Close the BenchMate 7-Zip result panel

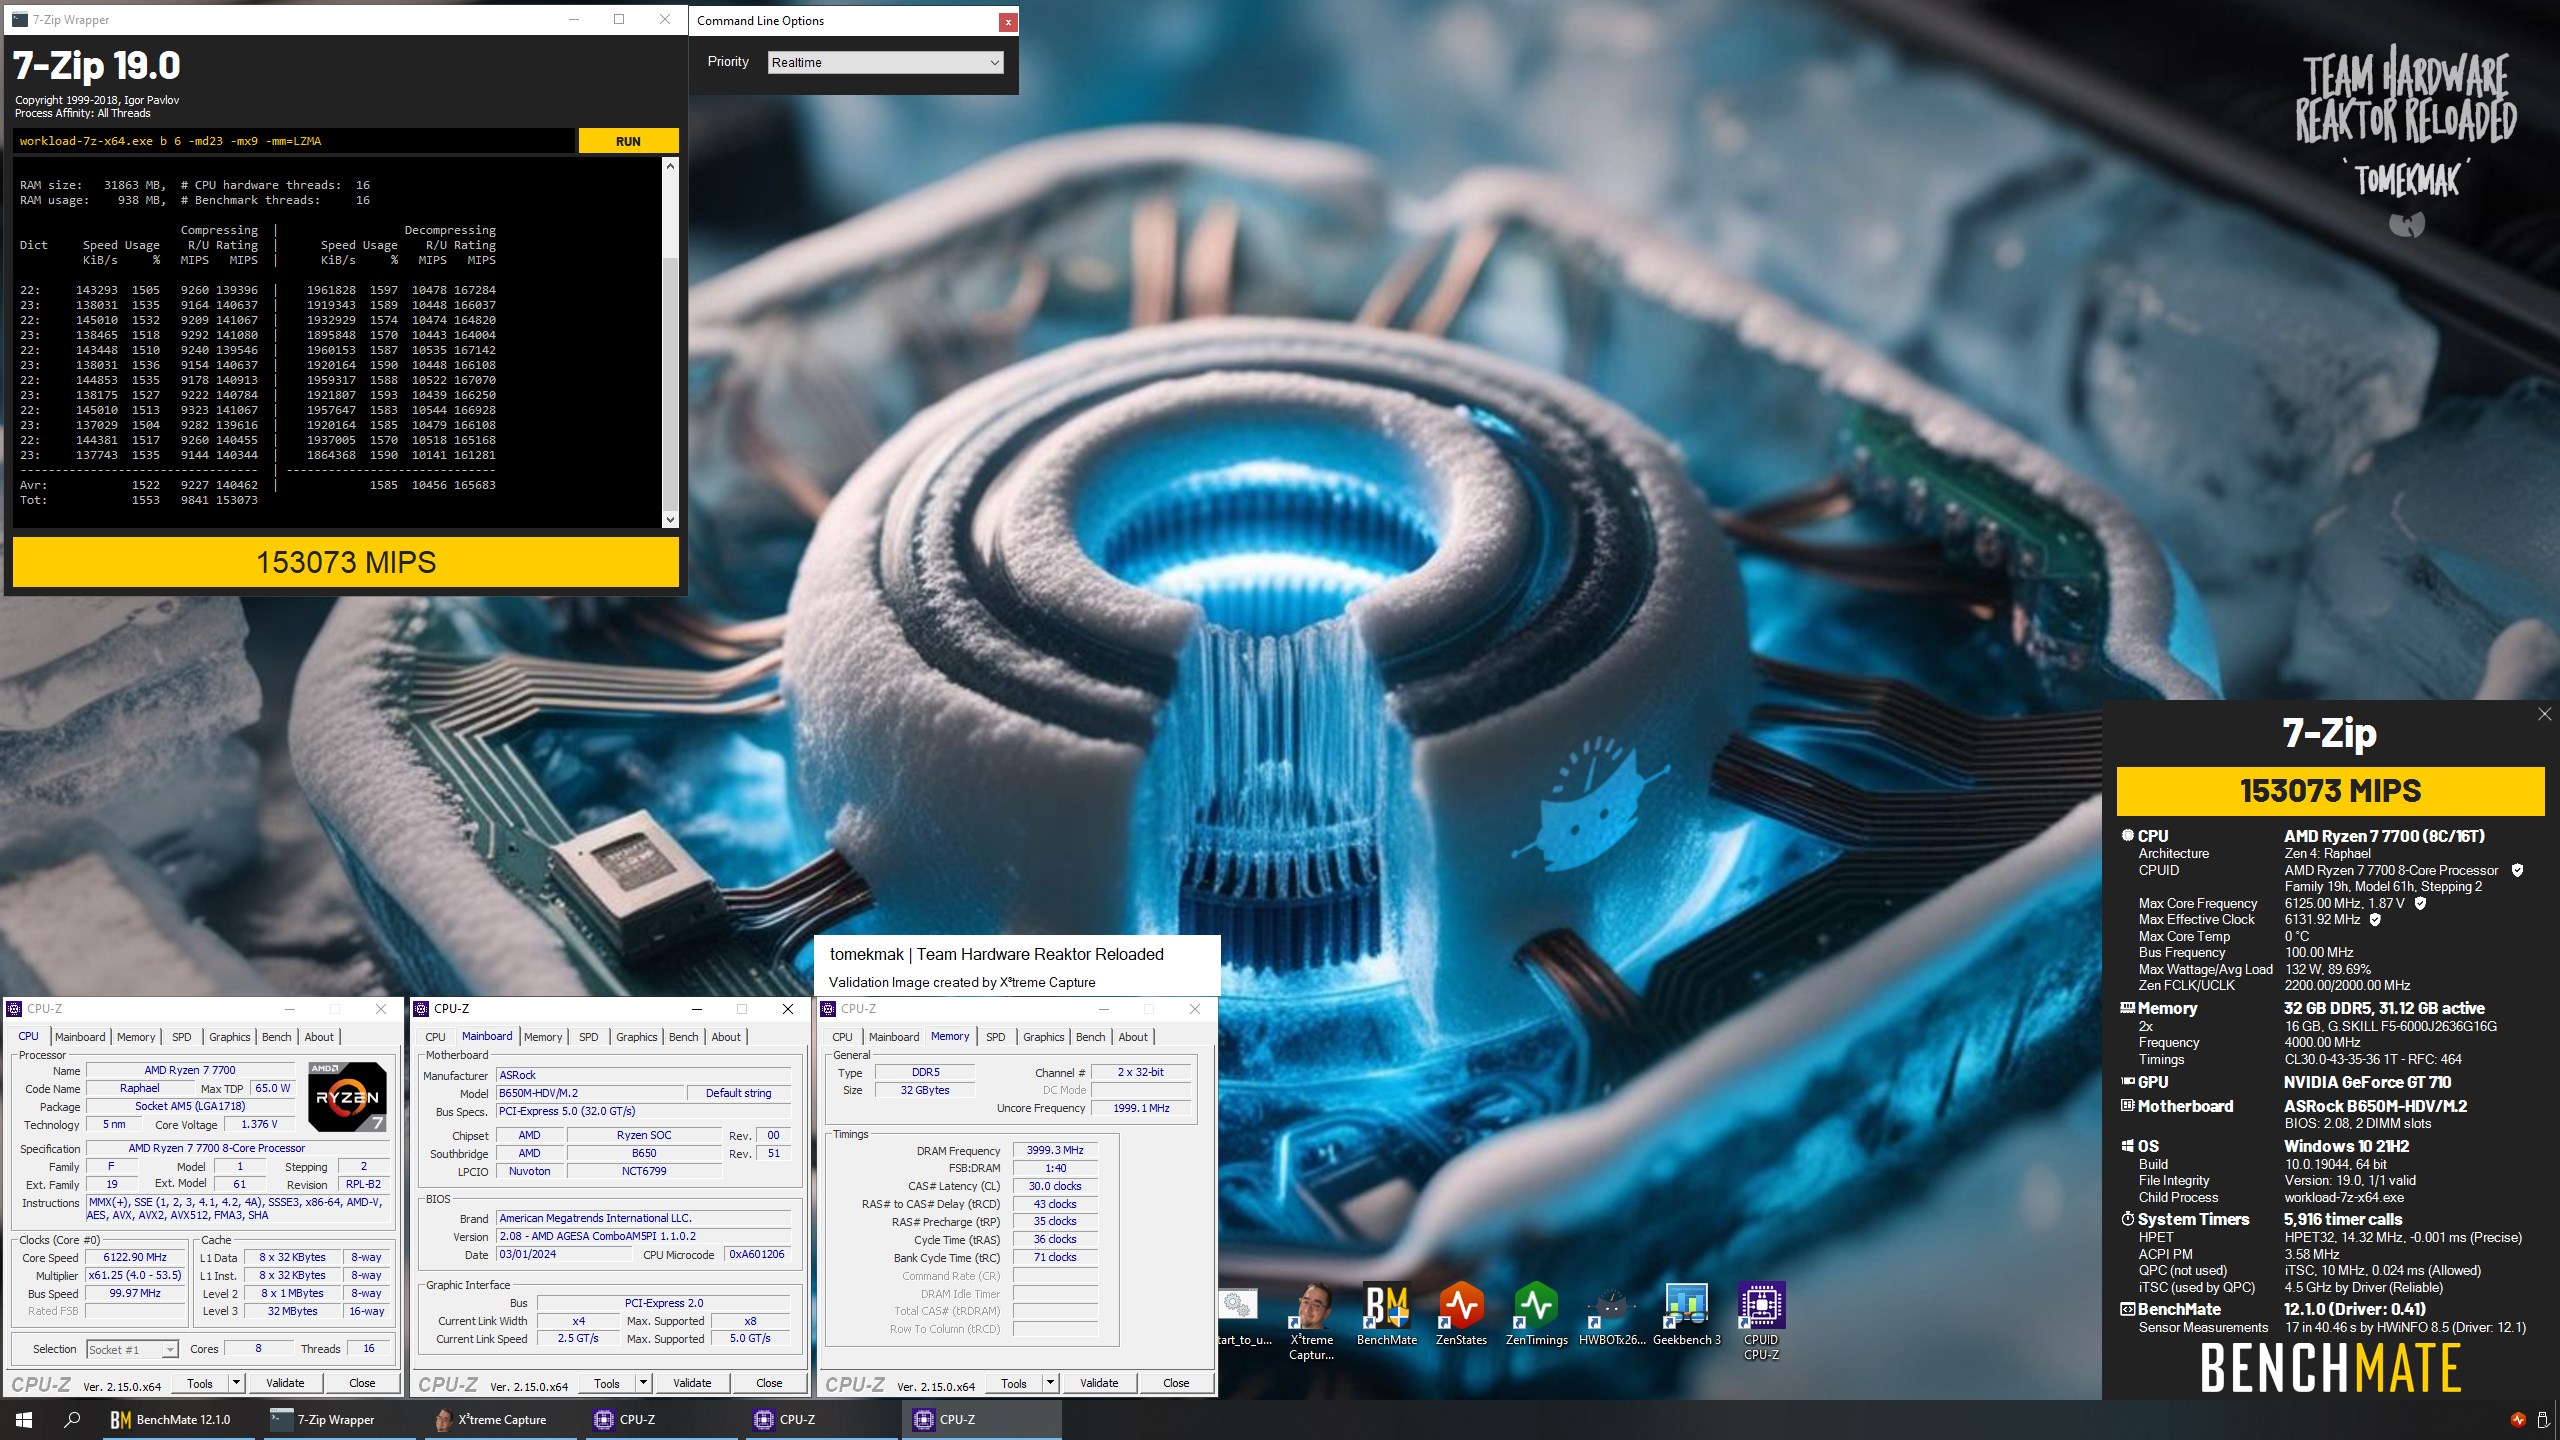(x=2544, y=714)
